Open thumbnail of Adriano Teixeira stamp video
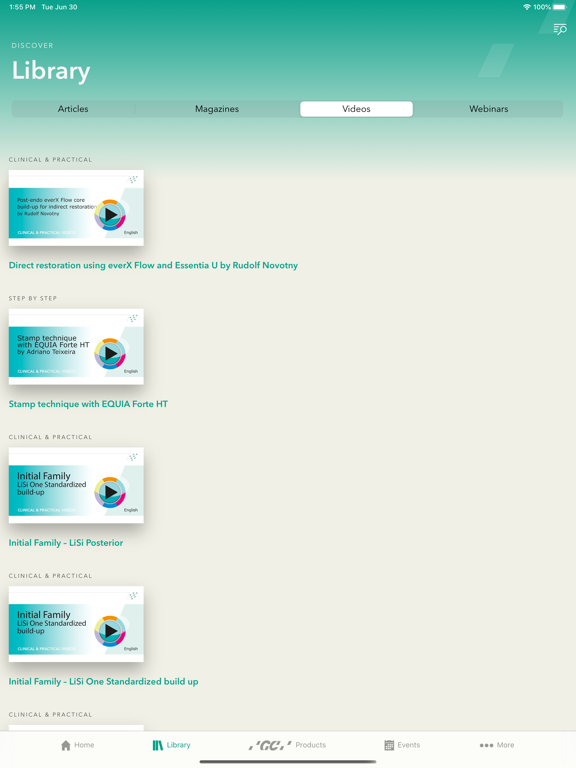The image size is (576, 768). click(76, 346)
